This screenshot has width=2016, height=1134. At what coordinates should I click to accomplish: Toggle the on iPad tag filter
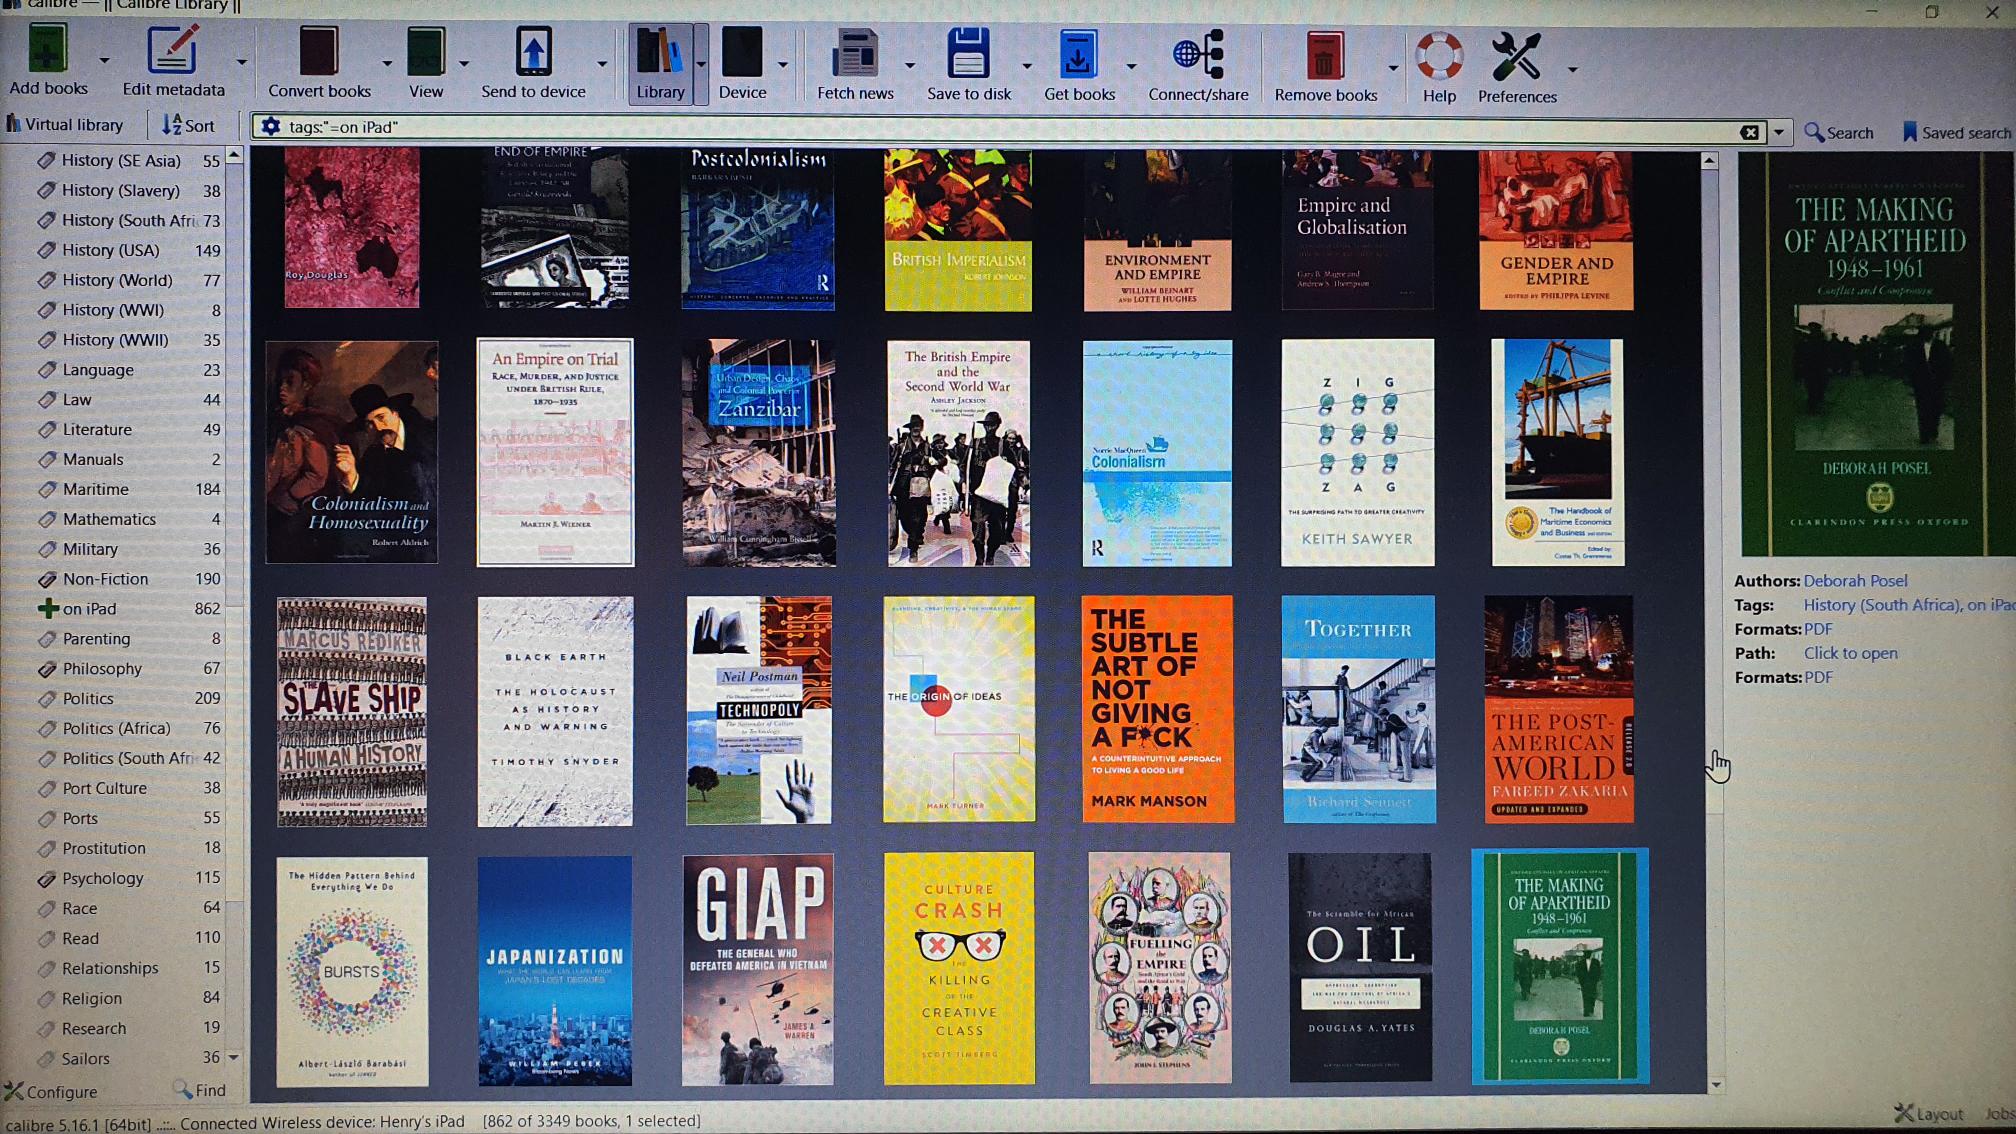[89, 608]
